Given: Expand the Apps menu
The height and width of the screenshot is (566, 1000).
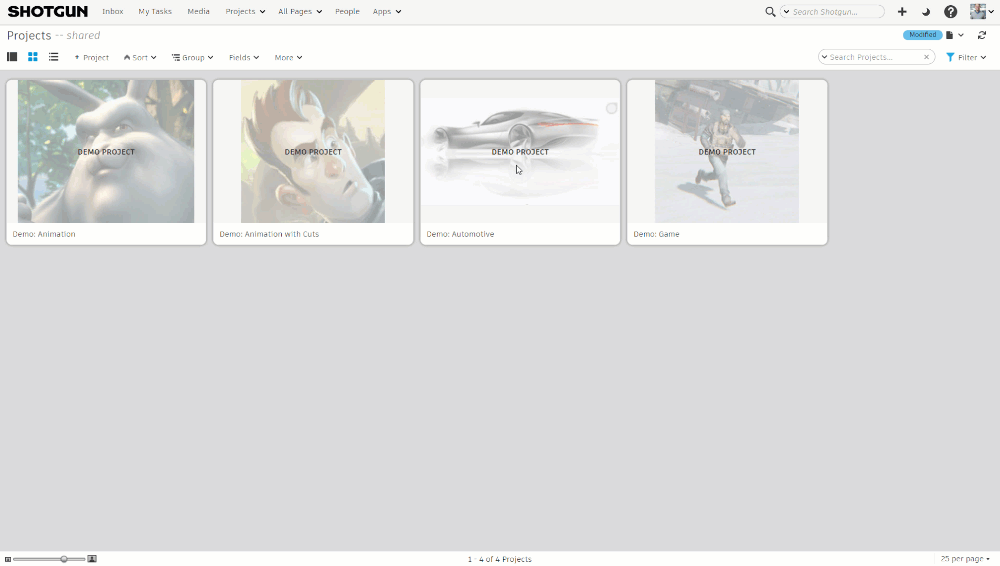Looking at the screenshot, I should click(387, 11).
